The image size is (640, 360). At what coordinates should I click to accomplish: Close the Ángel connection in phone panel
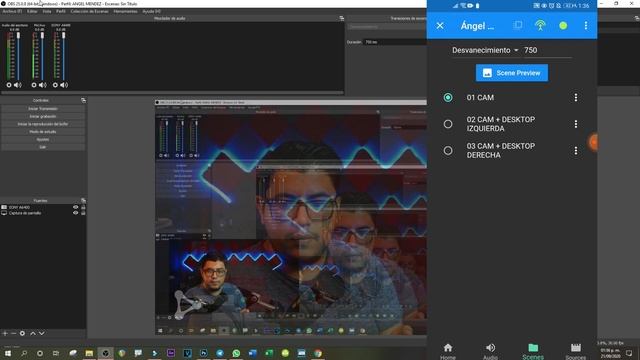point(440,26)
